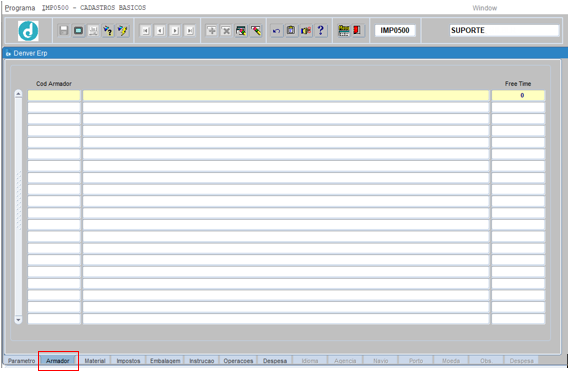Click the Undo arrow icon

(276, 31)
